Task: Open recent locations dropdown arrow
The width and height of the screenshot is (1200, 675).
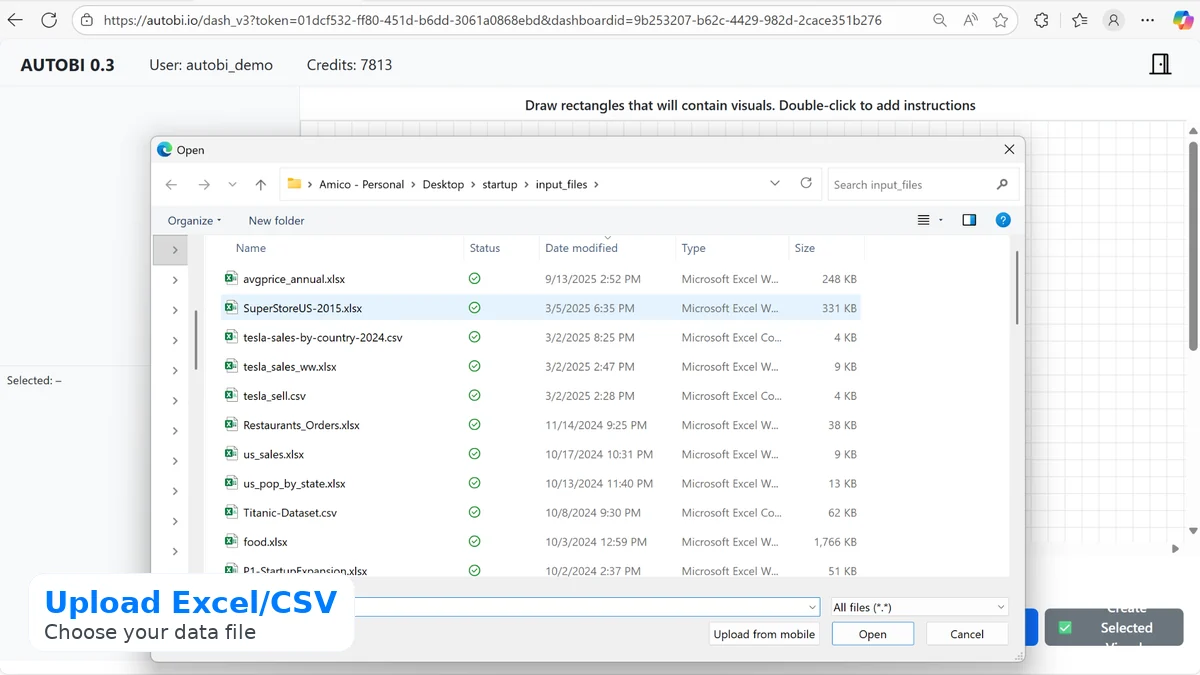Action: 232,184
